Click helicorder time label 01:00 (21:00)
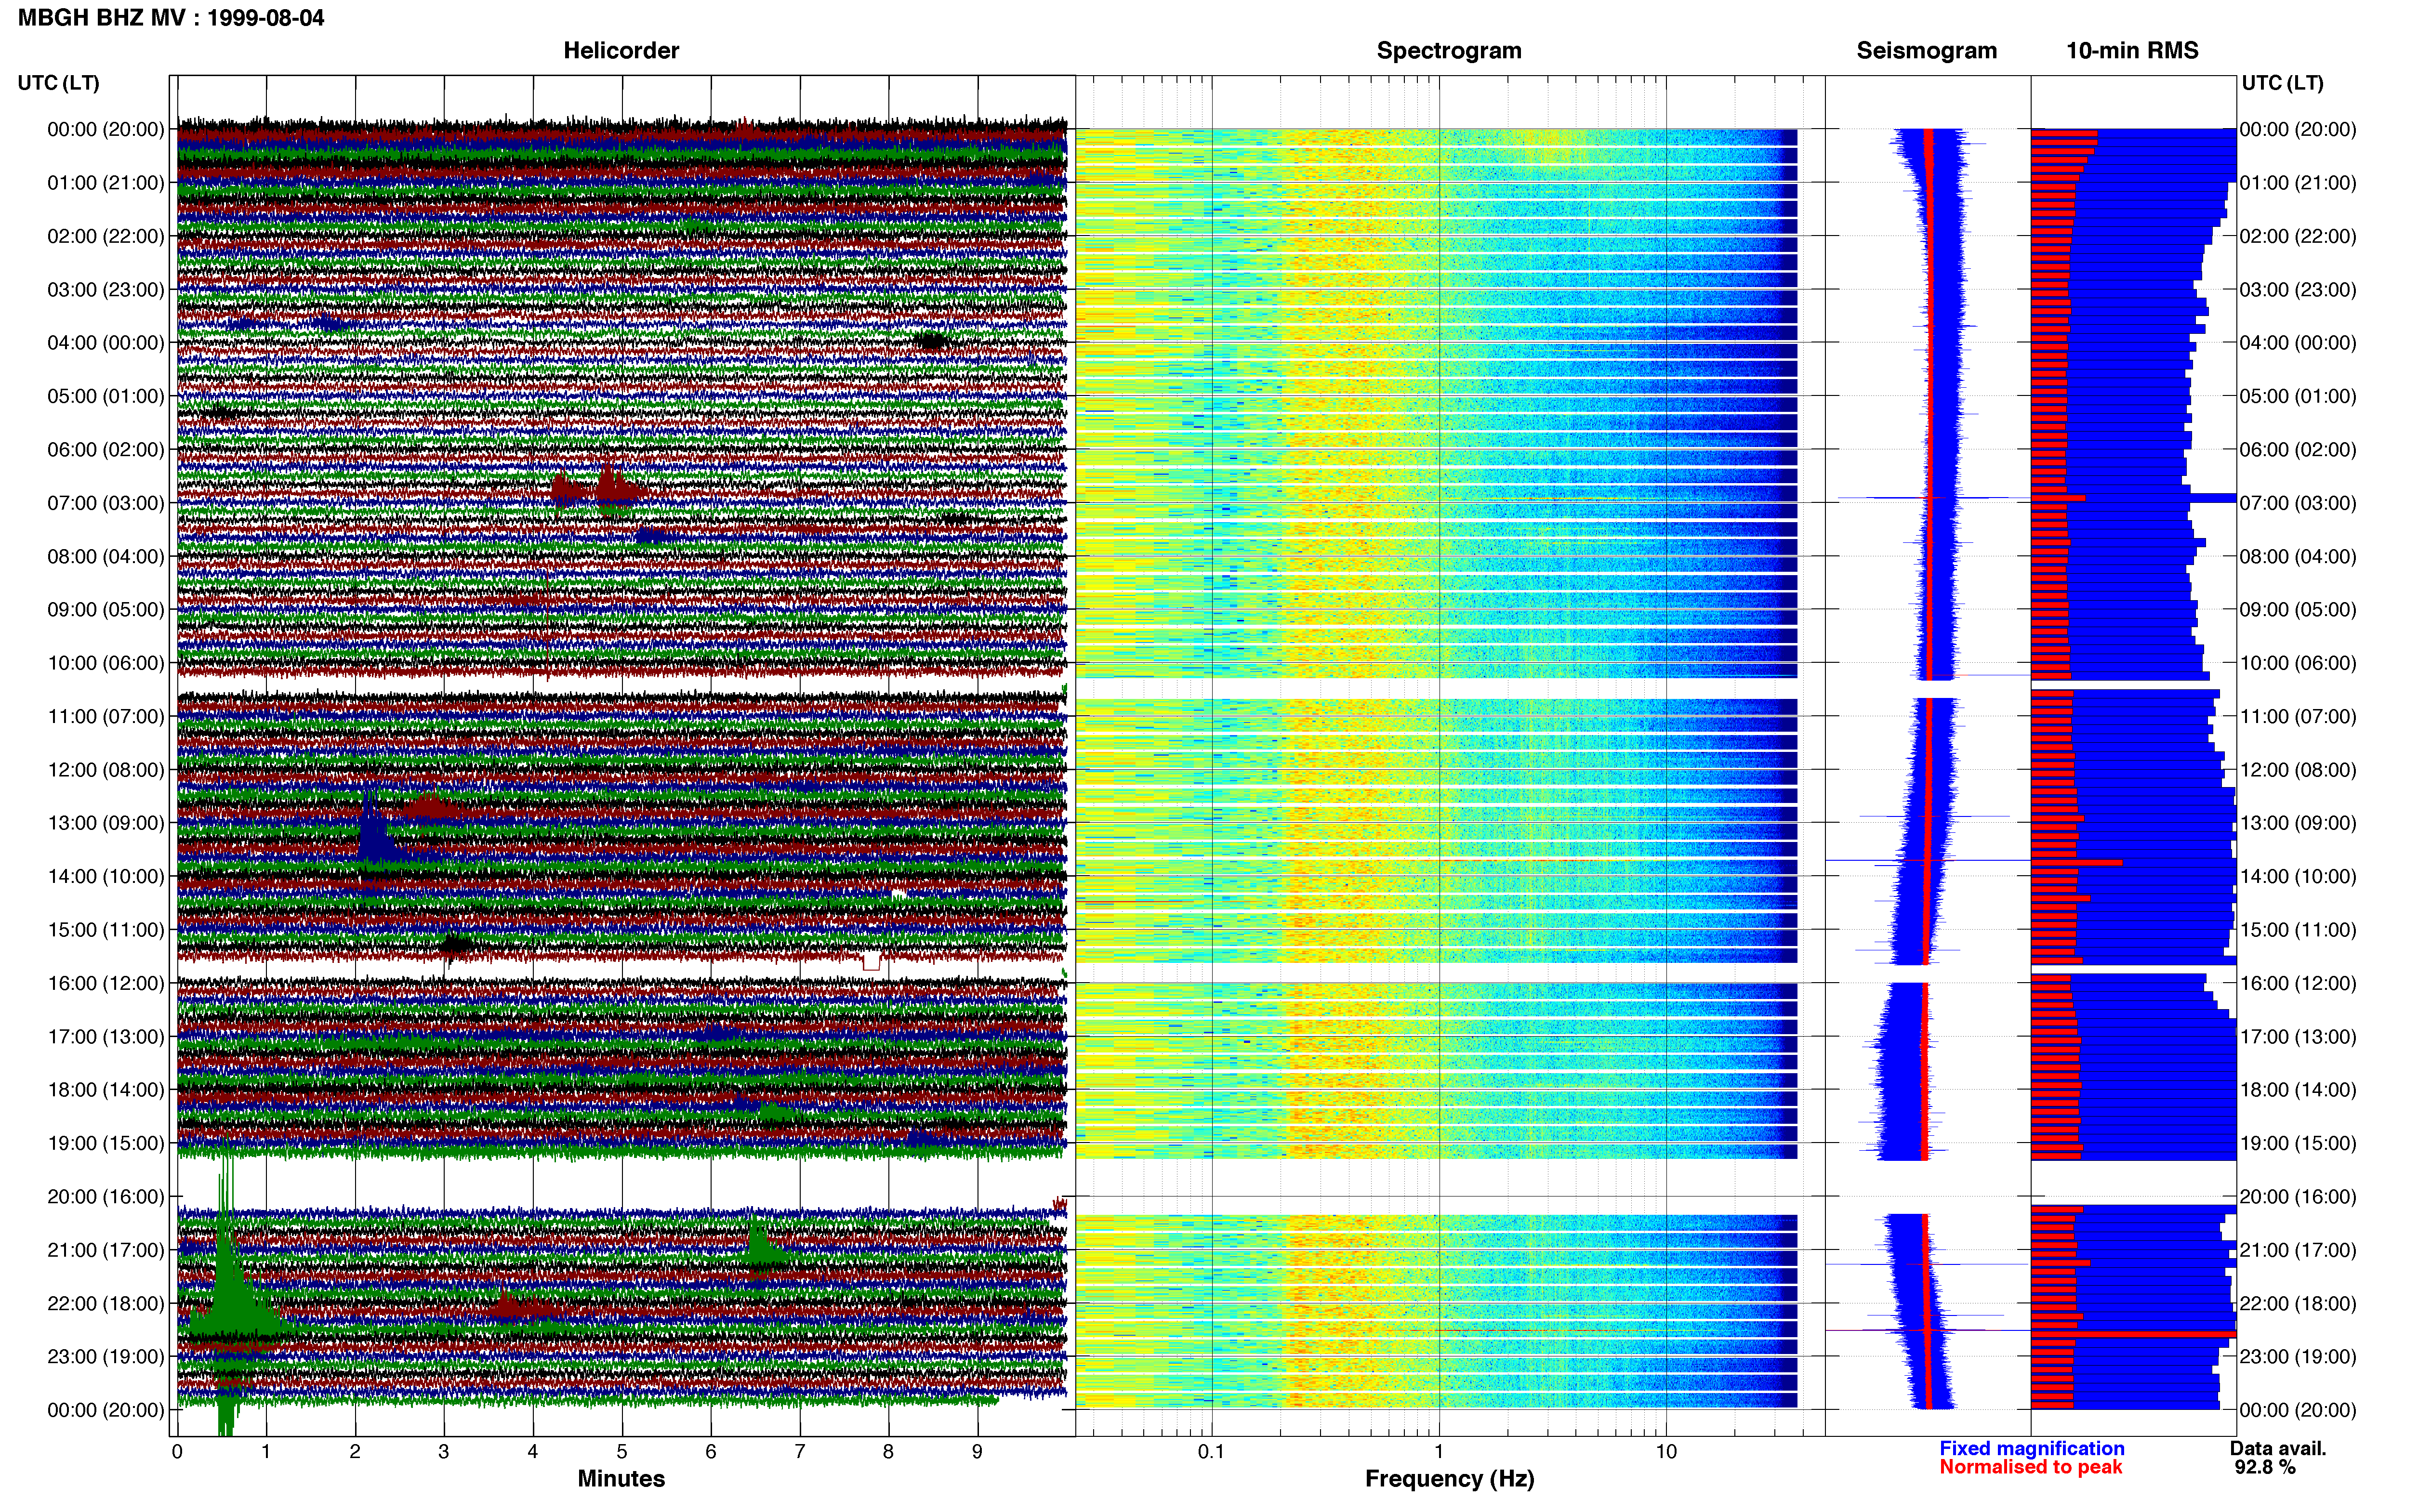Viewport: 2418px width, 1512px height. (106, 182)
